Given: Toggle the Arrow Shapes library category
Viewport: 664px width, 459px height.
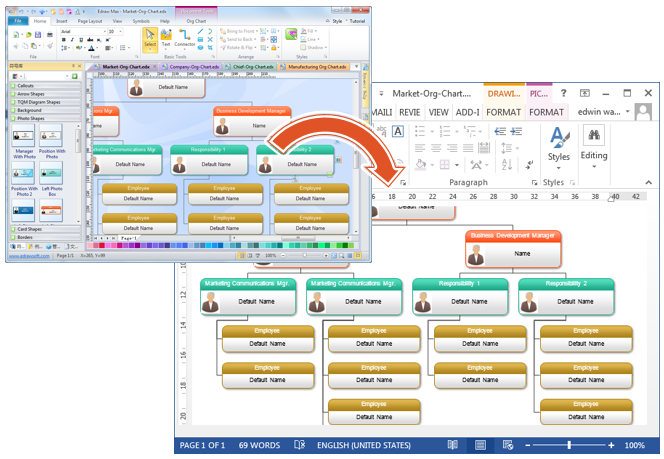Looking at the screenshot, I should tap(45, 94).
